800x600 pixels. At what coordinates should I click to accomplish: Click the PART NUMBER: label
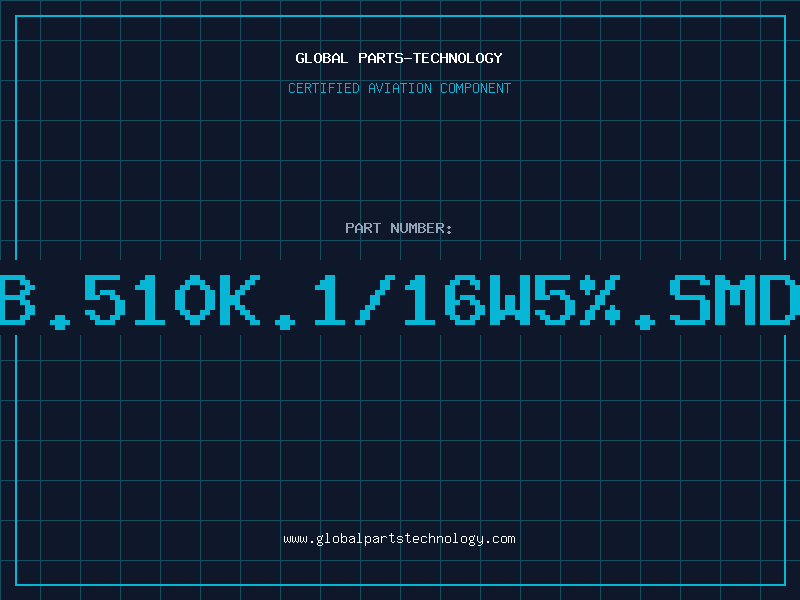pyautogui.click(x=399, y=228)
